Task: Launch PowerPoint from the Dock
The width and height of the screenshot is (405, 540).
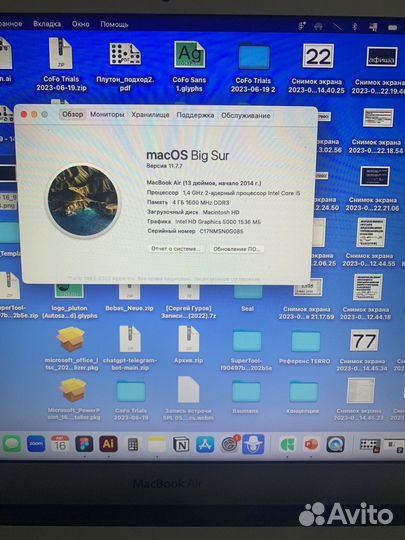Action: tap(311, 444)
